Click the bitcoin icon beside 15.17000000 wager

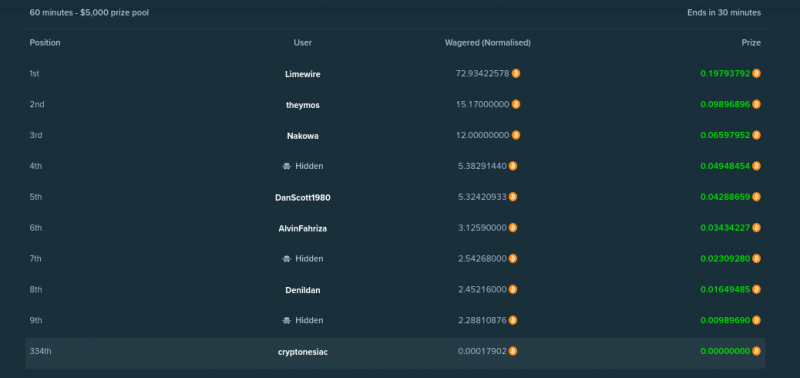[516, 104]
